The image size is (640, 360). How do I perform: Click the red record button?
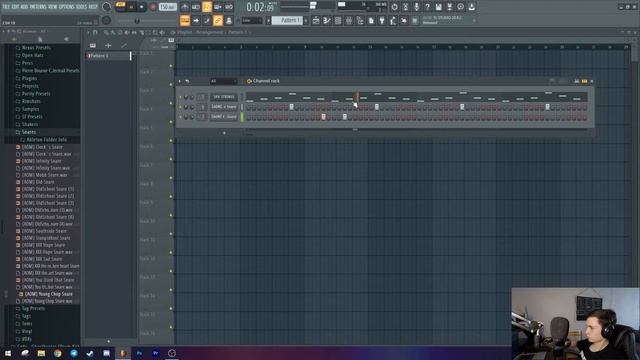coord(153,7)
